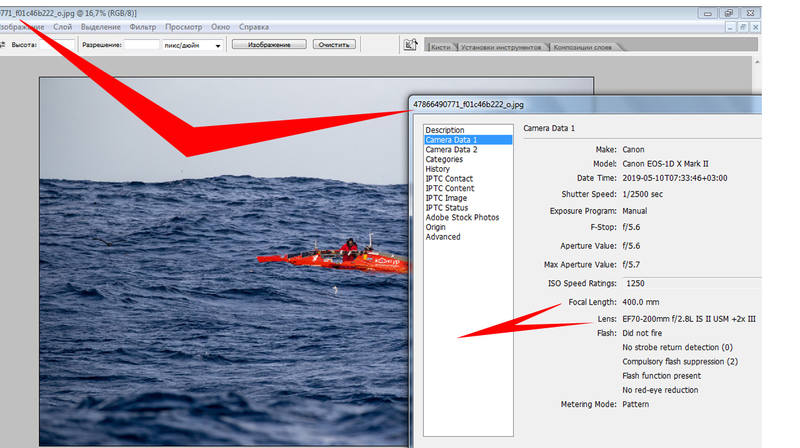Click the Flash value Did not fire
Image resolution: width=800 pixels, height=448 pixels.
pyautogui.click(x=642, y=333)
